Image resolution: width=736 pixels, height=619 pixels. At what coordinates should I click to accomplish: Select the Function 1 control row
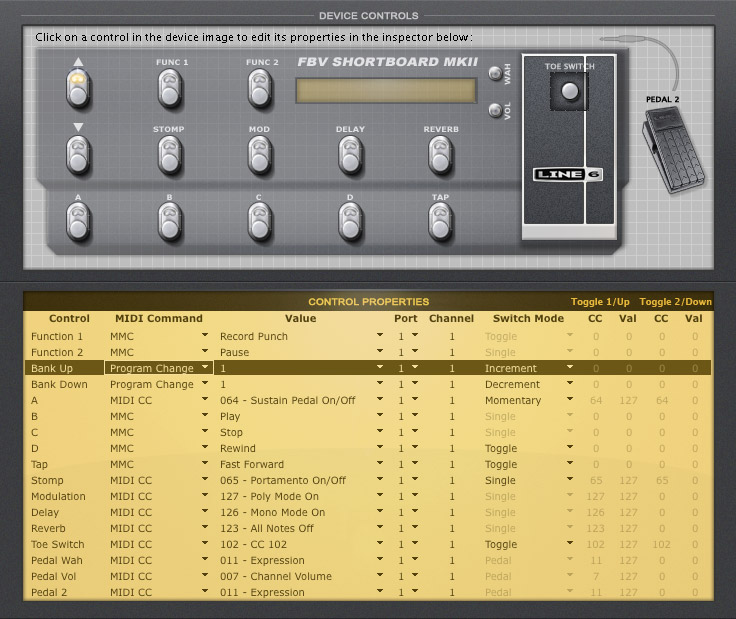click(x=368, y=336)
